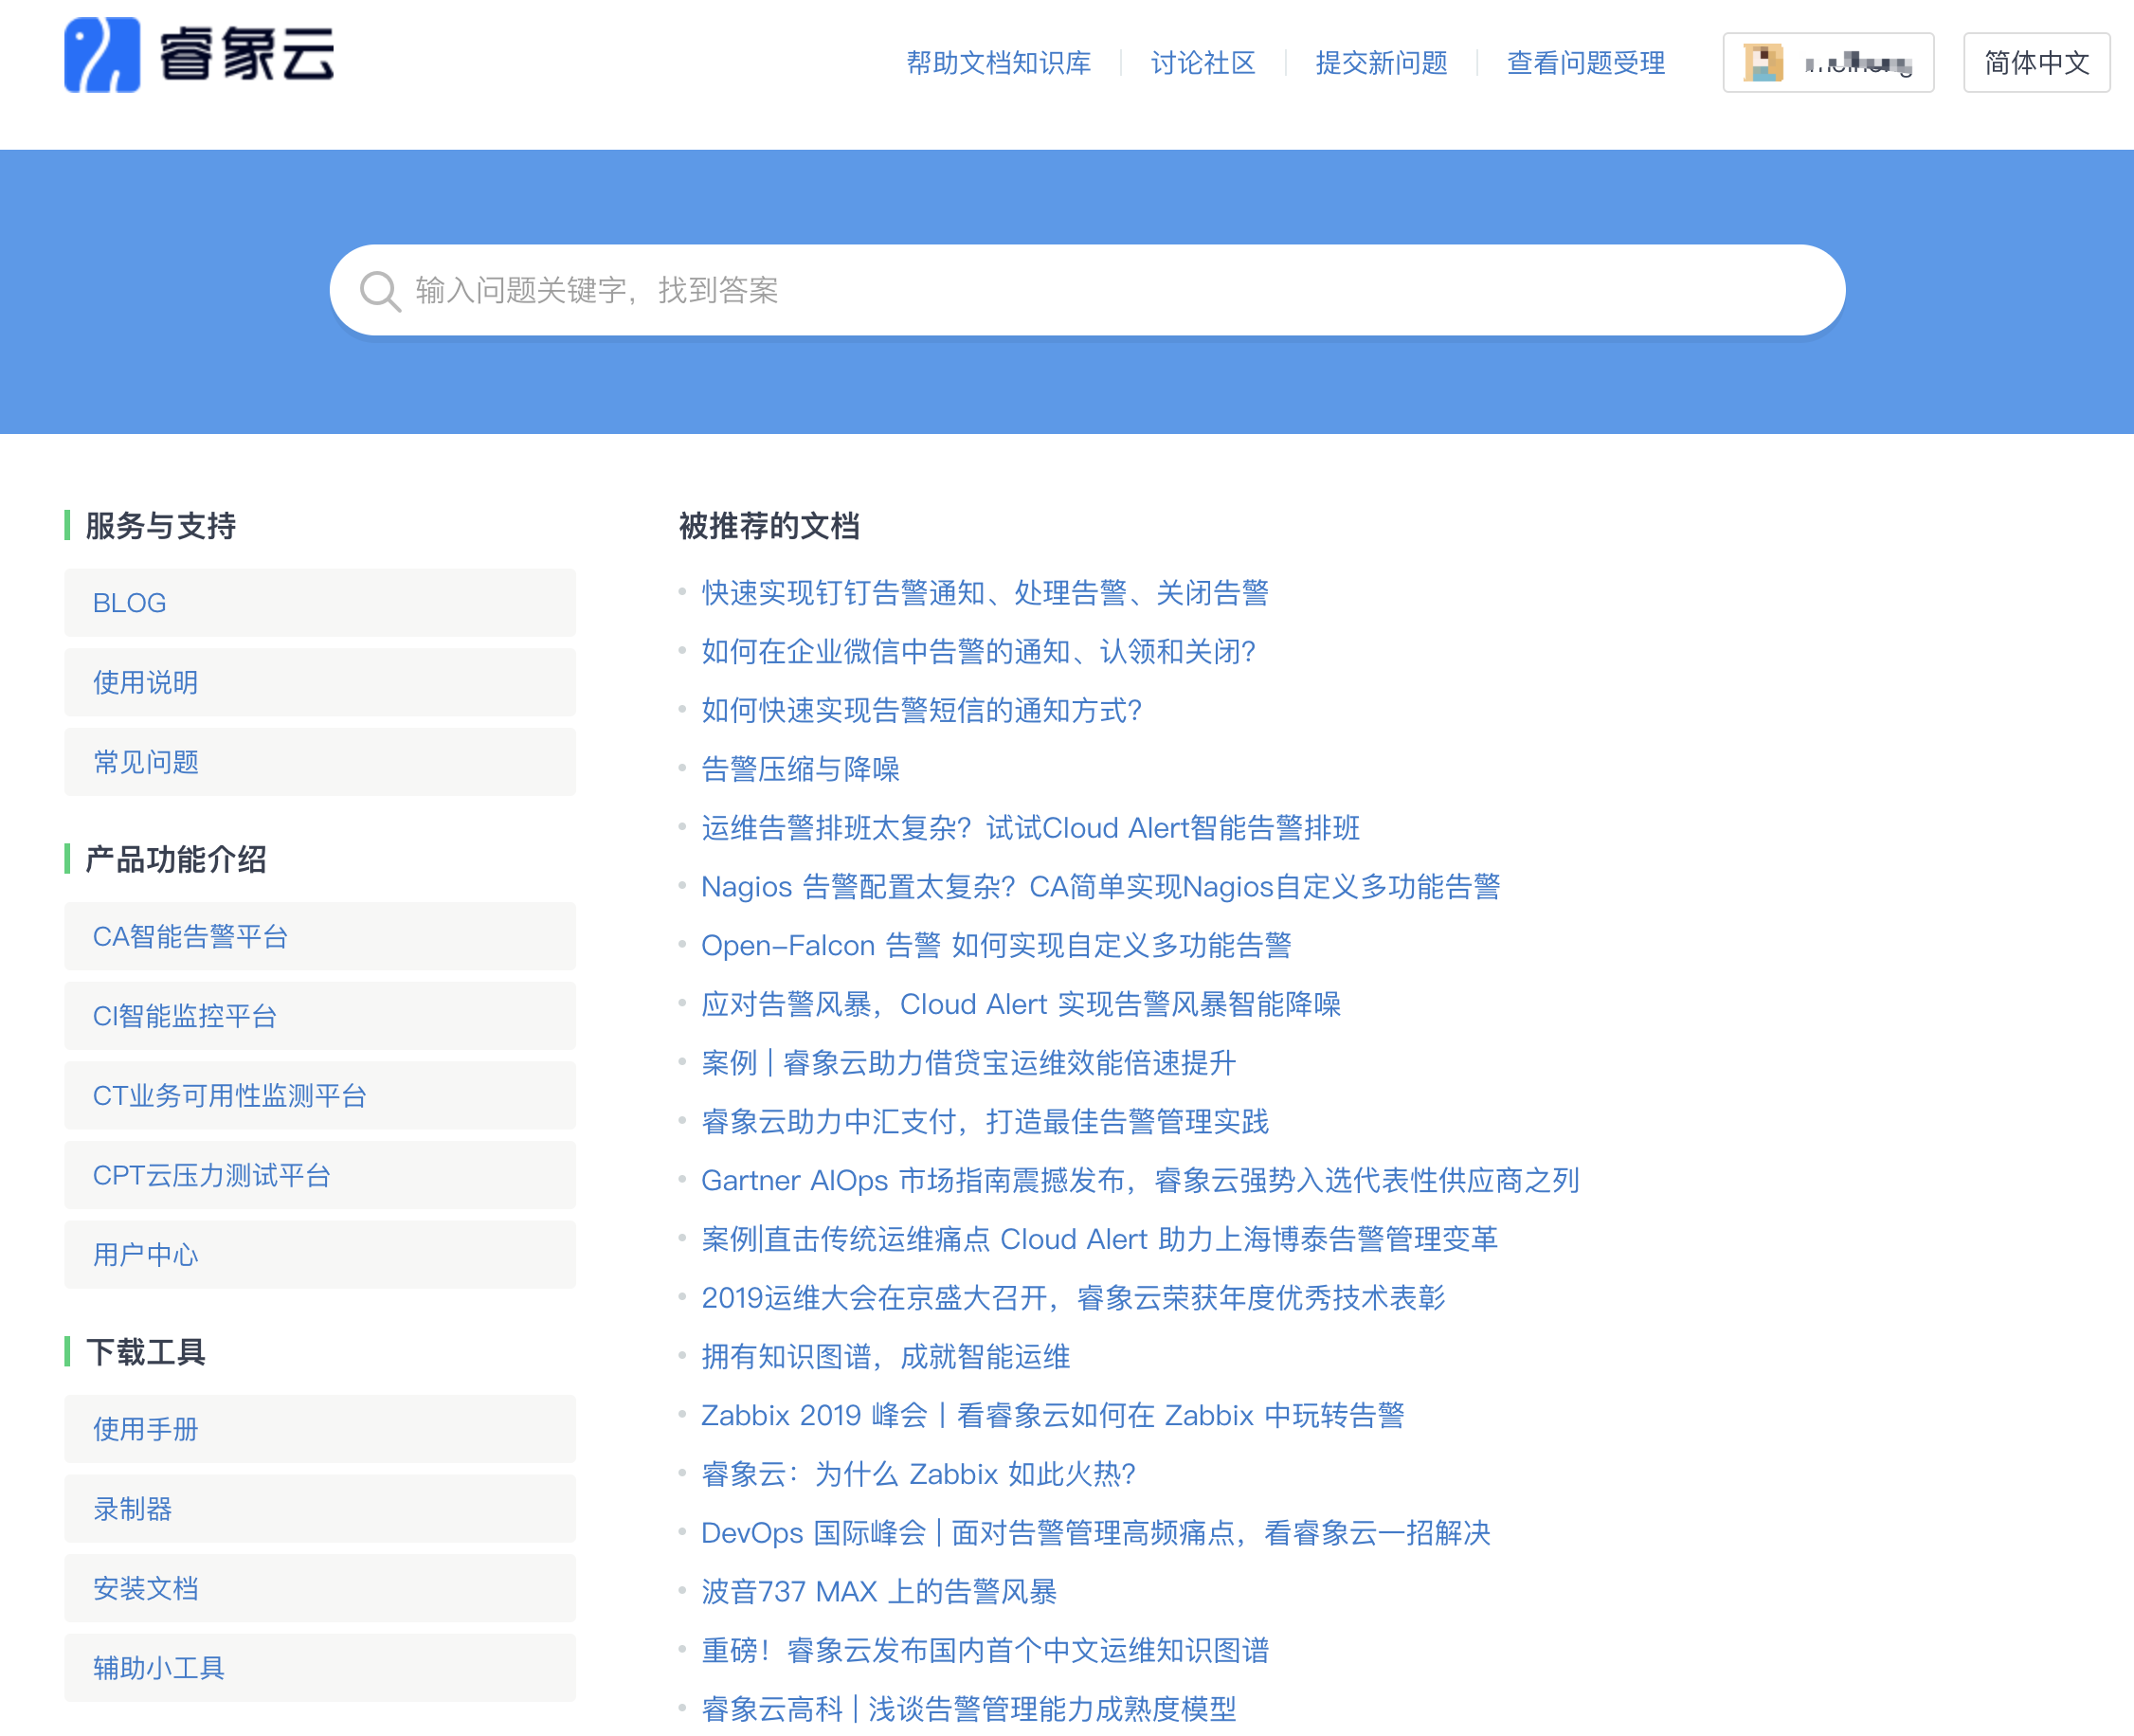Image resolution: width=2134 pixels, height=1736 pixels.
Task: Open 帮助文档知识库 in the top navigation
Action: point(998,63)
